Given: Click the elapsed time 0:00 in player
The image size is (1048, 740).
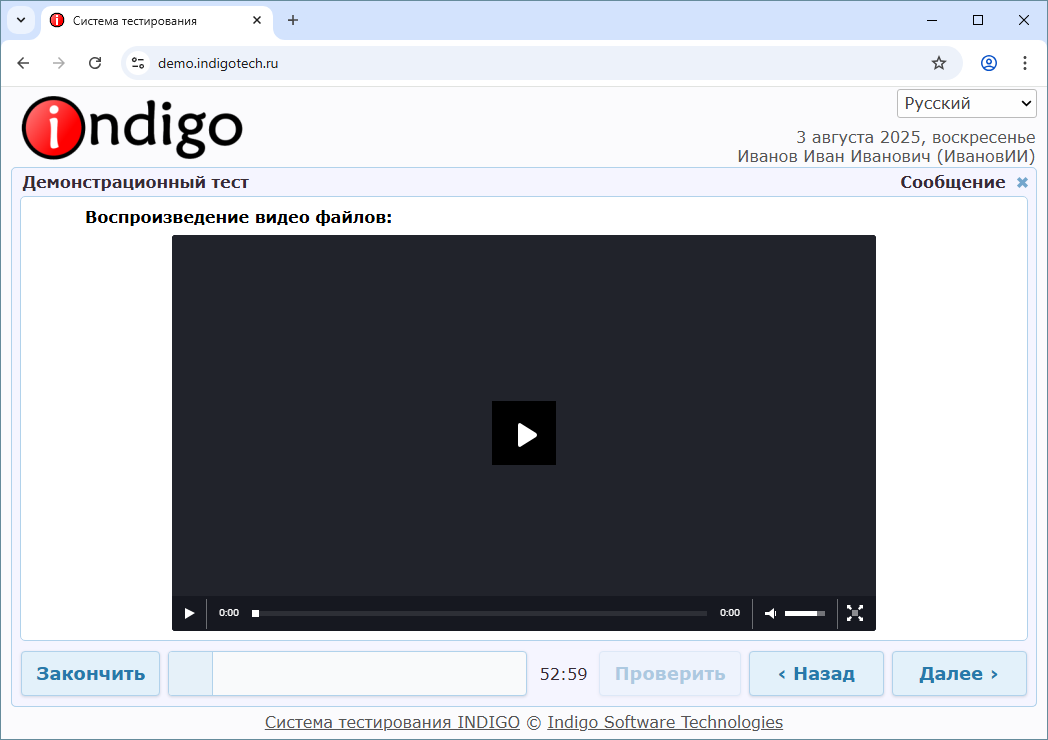Looking at the screenshot, I should click(x=229, y=613).
